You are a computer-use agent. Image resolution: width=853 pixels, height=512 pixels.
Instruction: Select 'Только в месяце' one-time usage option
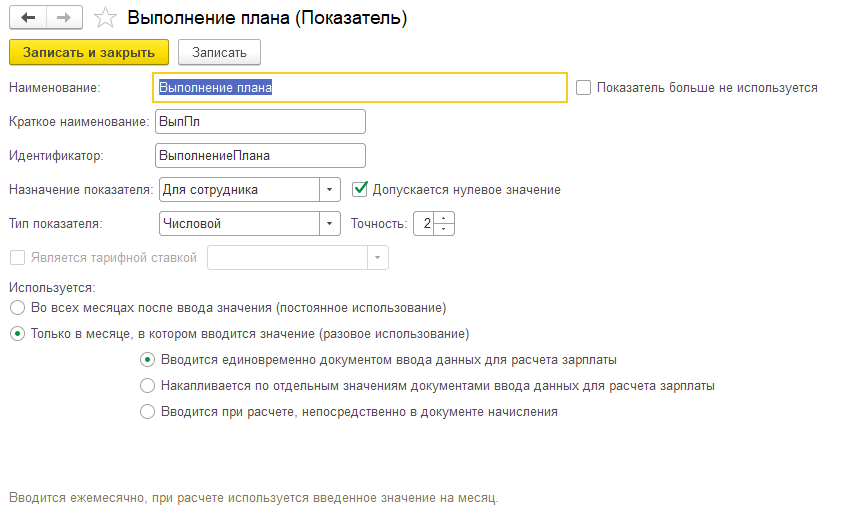[x=17, y=333]
